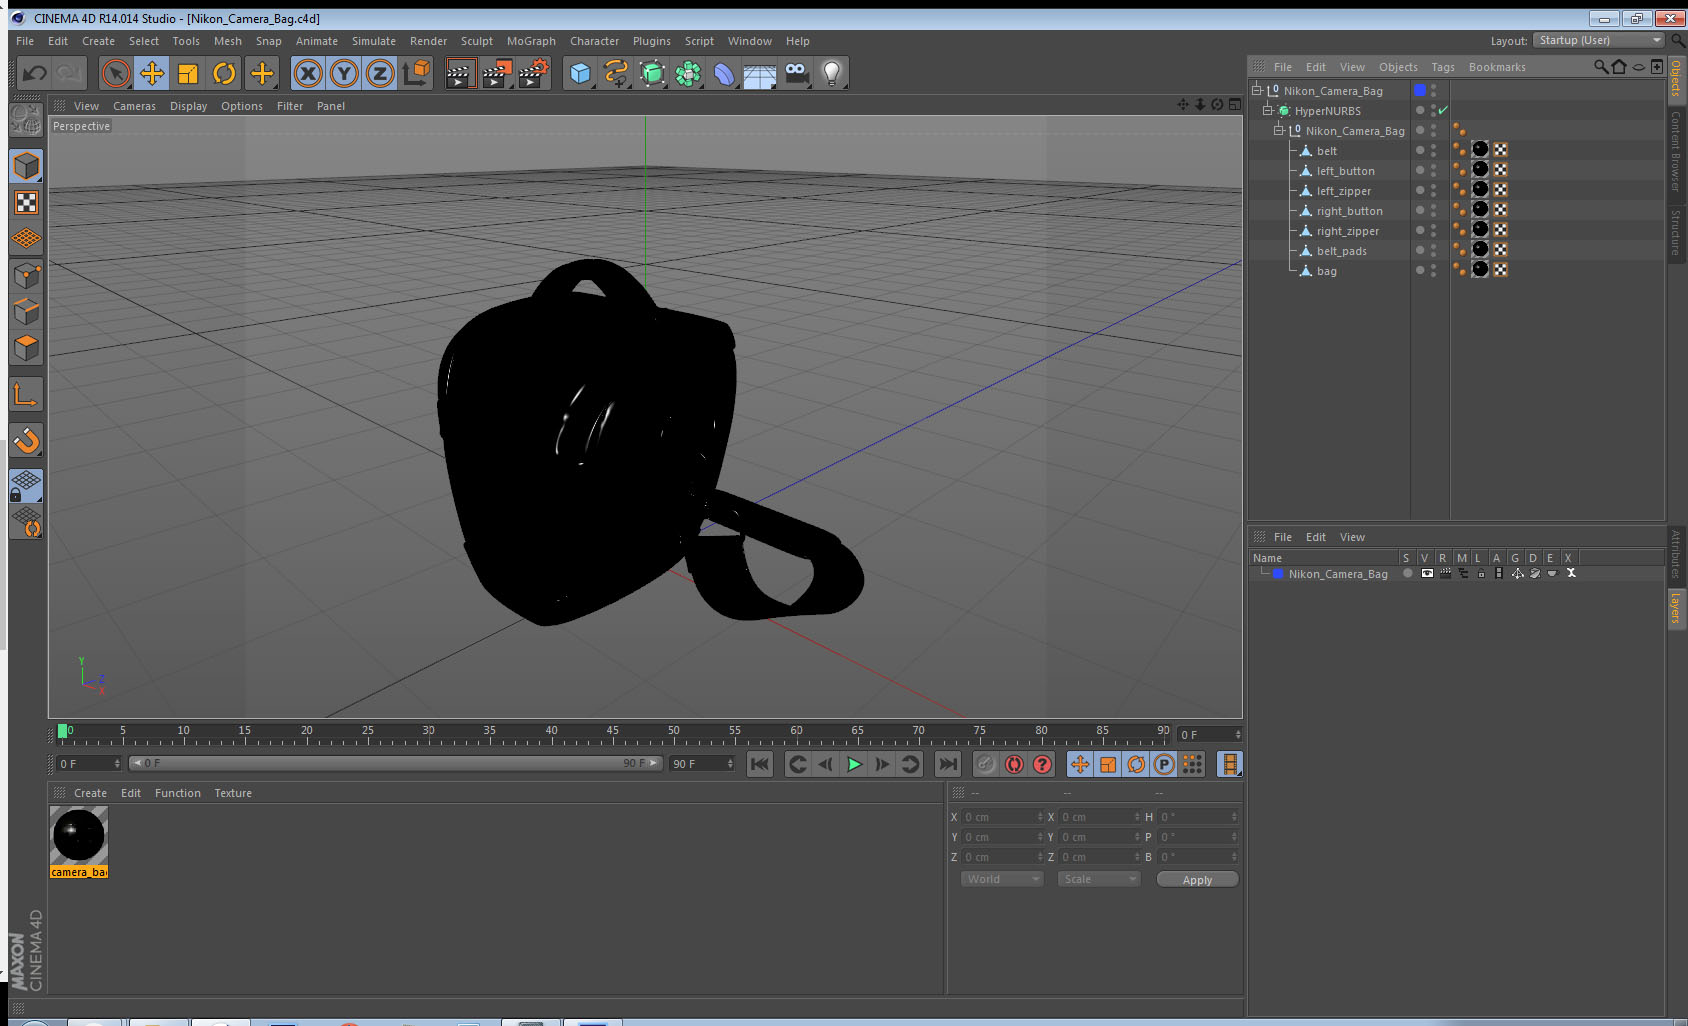
Task: Select the bag object in tree
Action: click(1326, 271)
